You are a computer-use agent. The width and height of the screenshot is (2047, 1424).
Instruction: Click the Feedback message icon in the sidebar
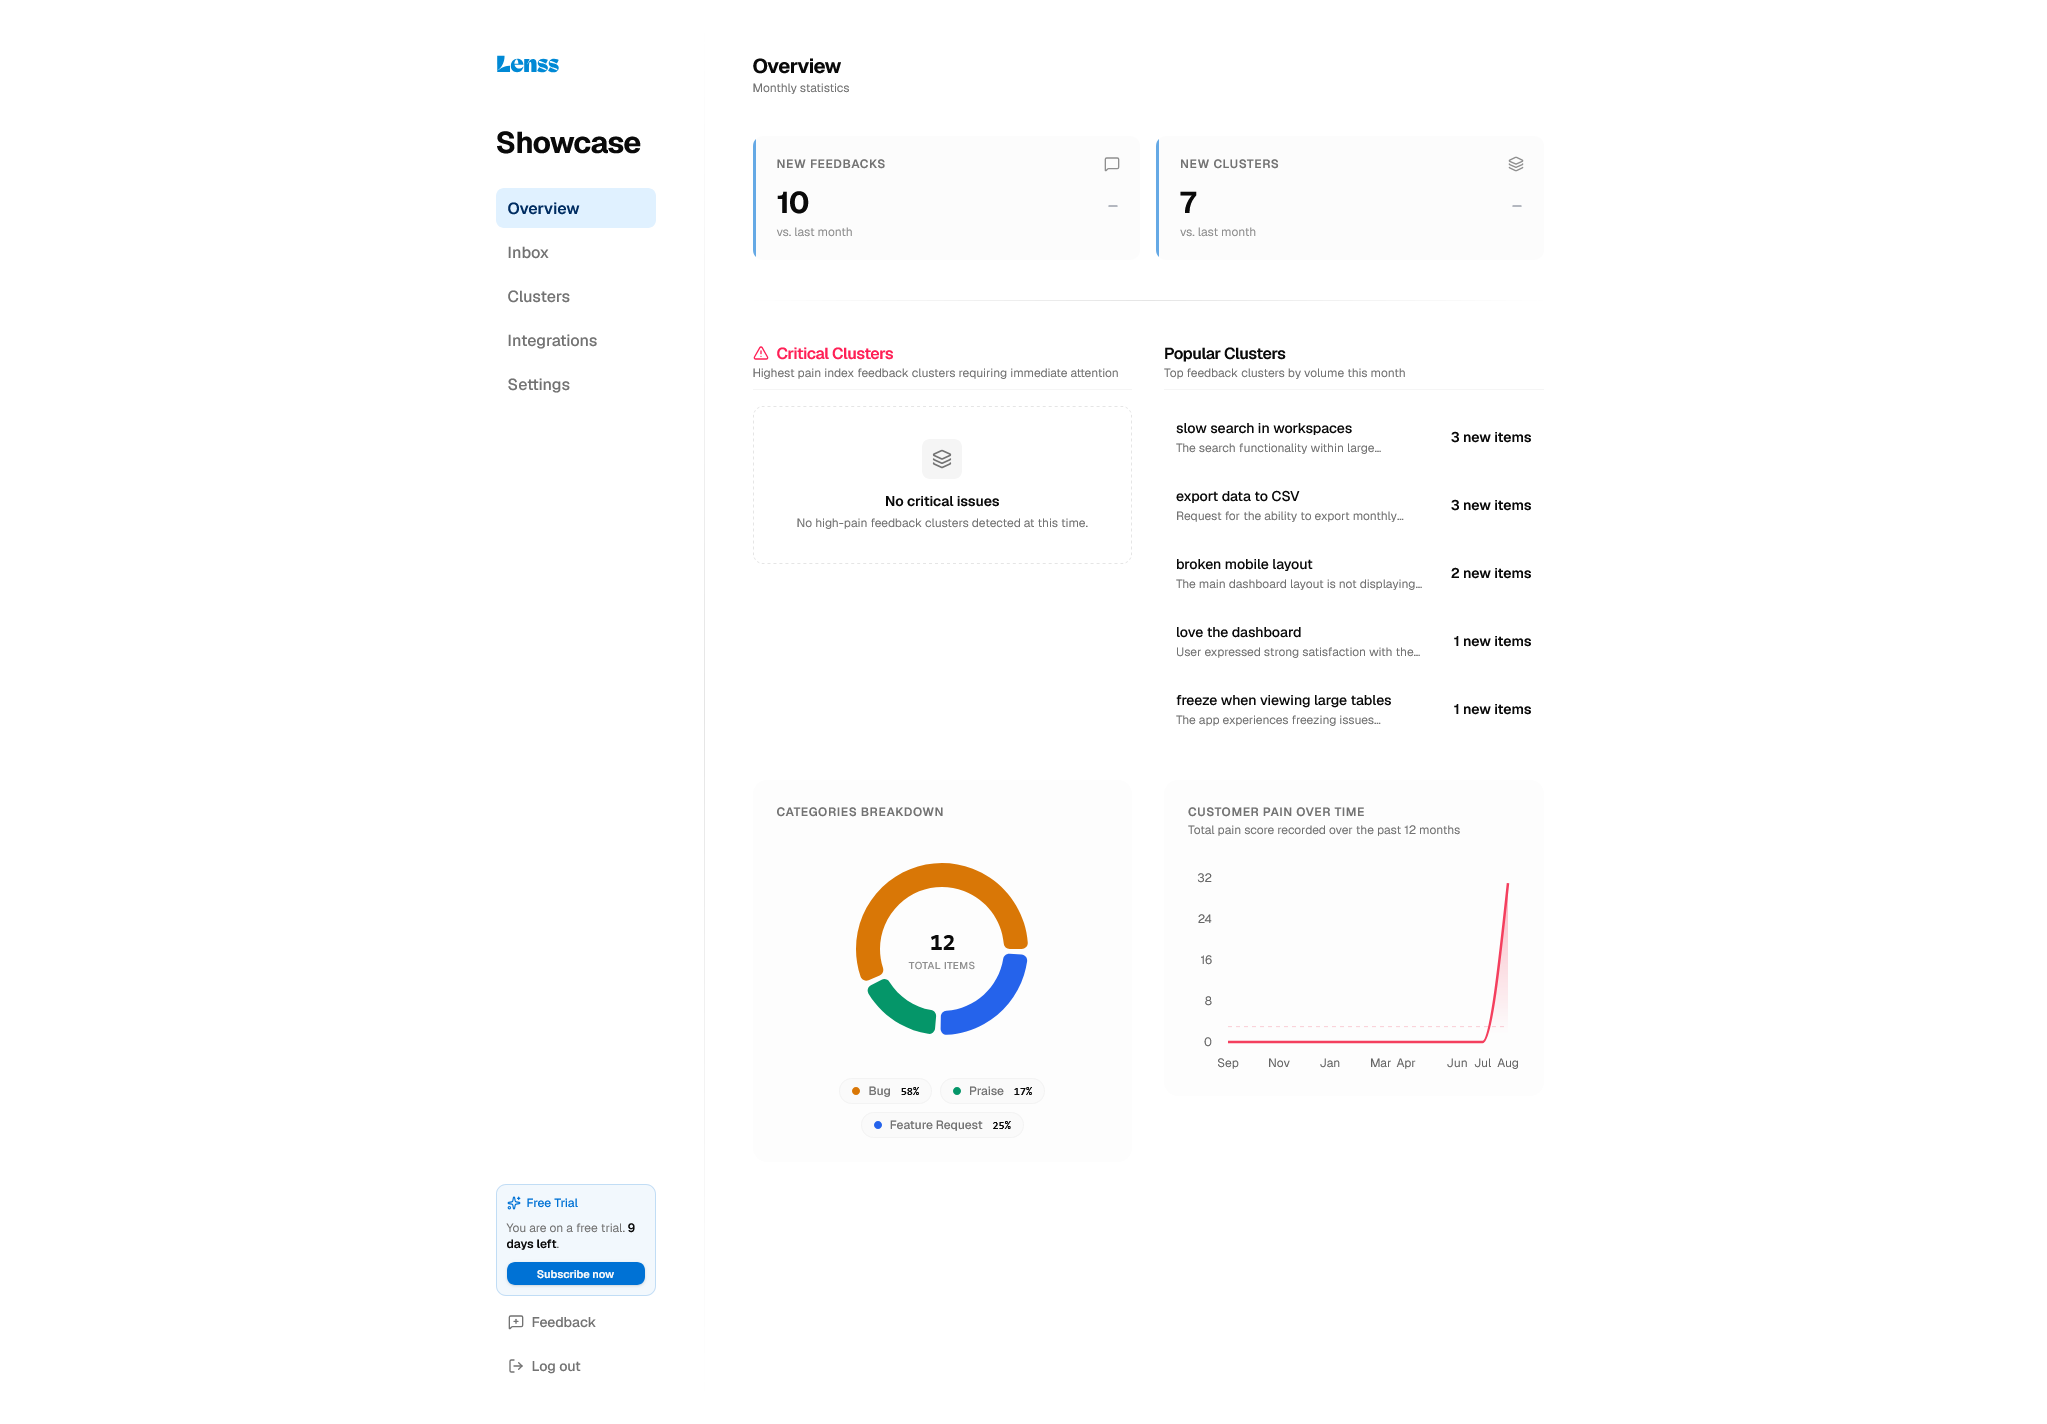coord(516,1322)
